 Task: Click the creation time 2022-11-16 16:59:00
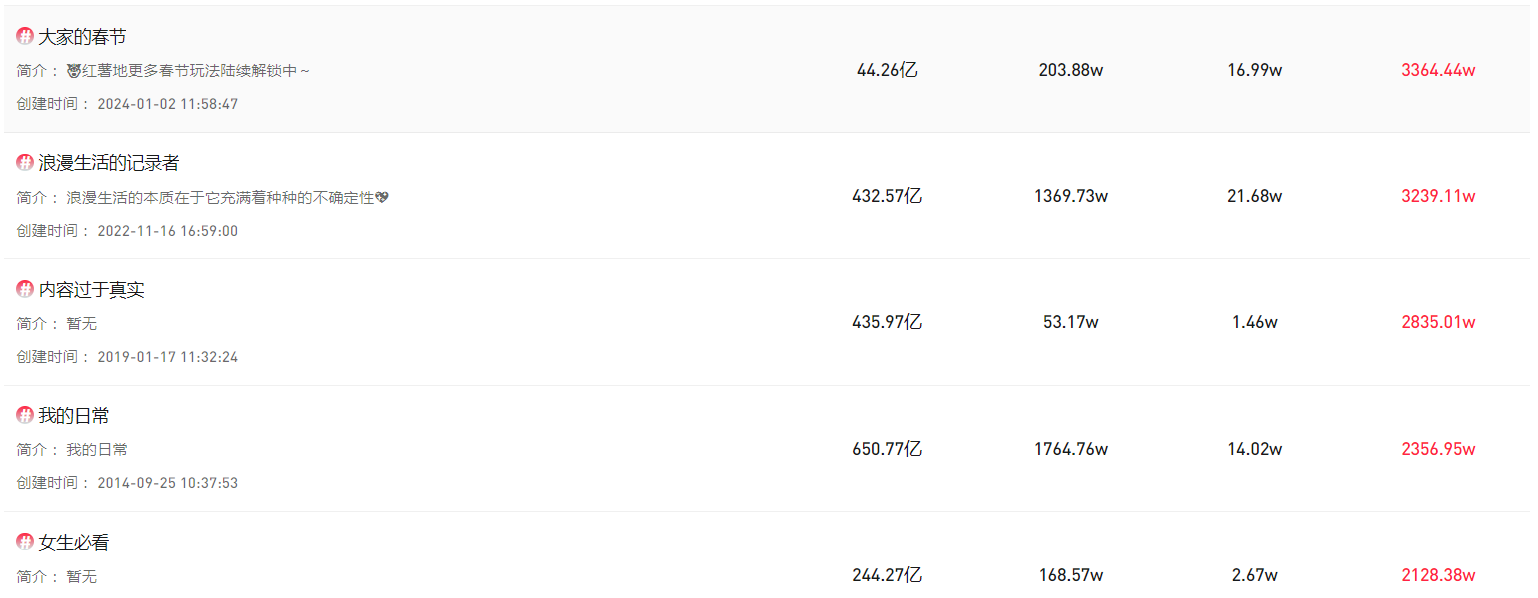[x=168, y=231]
